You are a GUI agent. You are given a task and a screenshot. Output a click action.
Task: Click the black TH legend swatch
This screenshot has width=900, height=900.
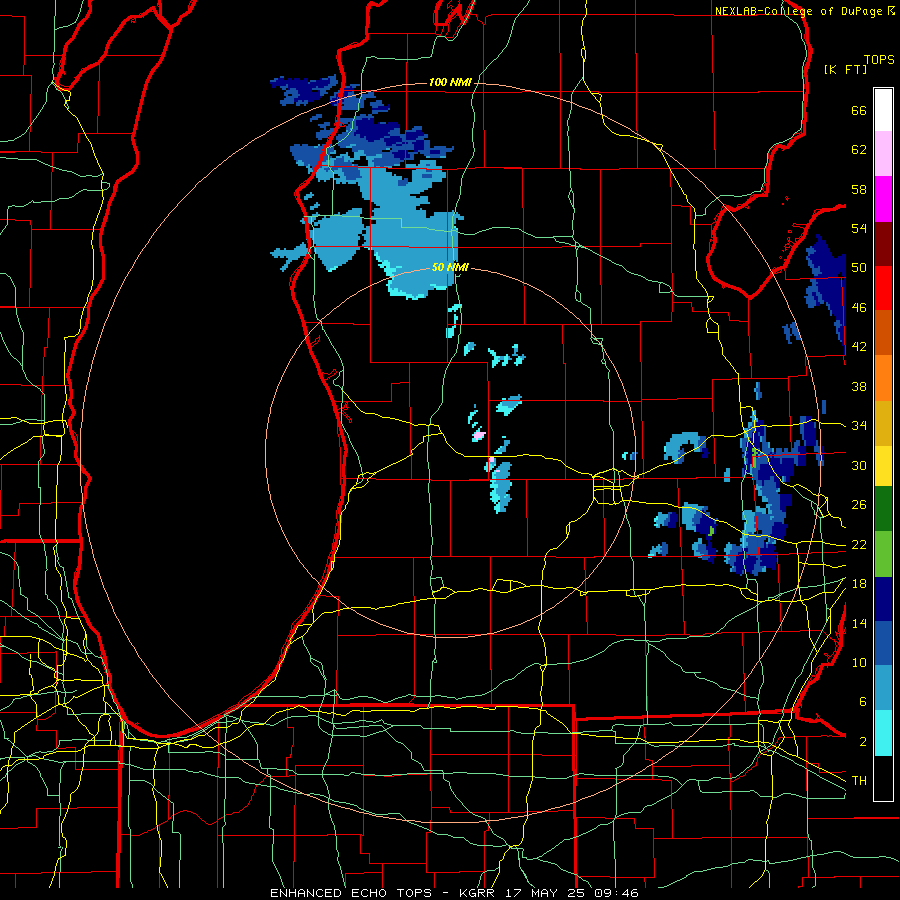(x=883, y=778)
